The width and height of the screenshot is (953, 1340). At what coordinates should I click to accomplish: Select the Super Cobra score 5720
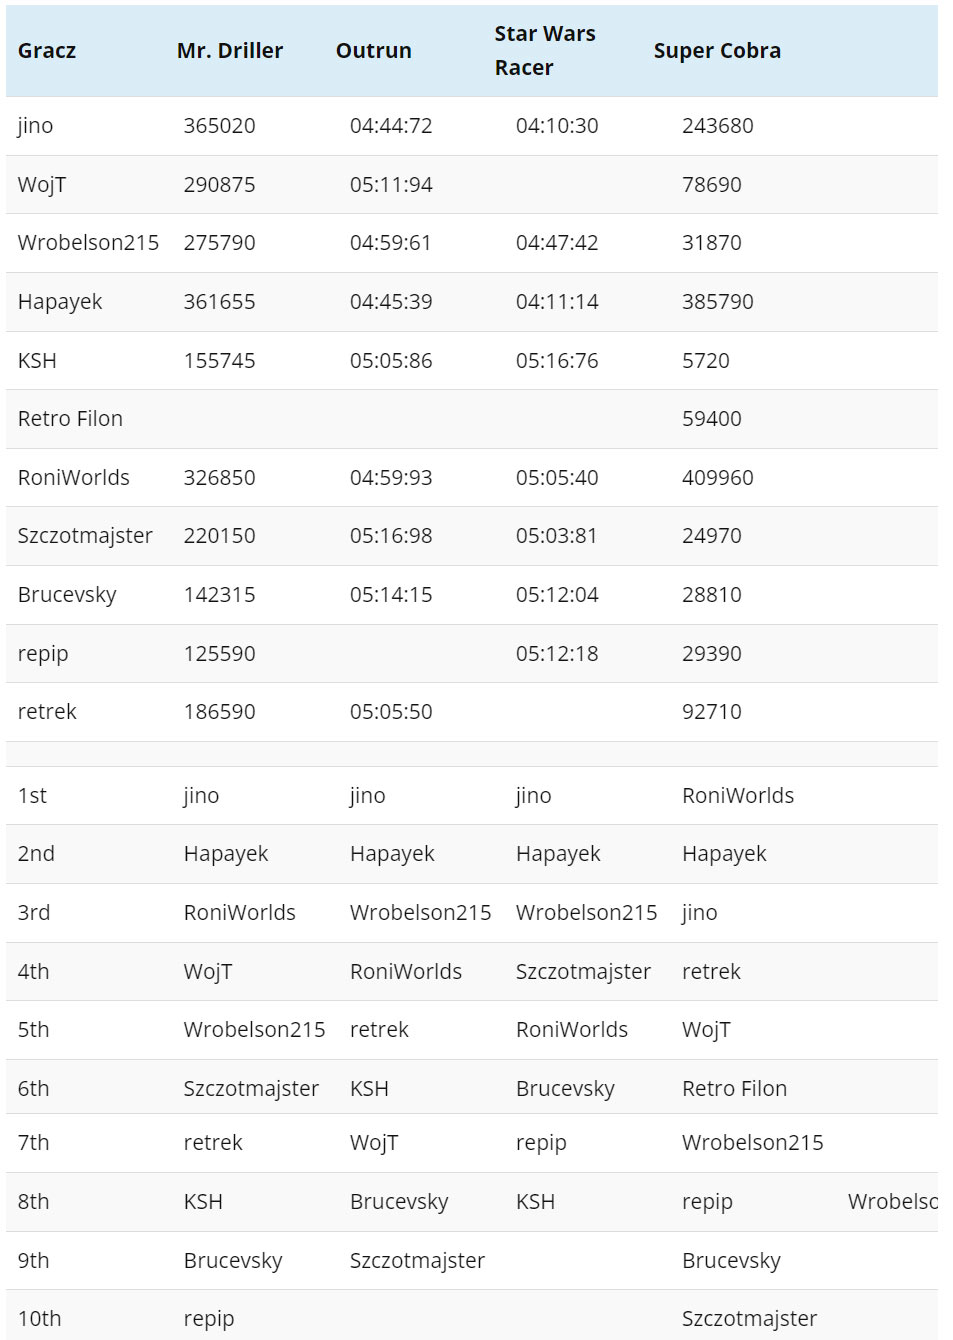(705, 361)
